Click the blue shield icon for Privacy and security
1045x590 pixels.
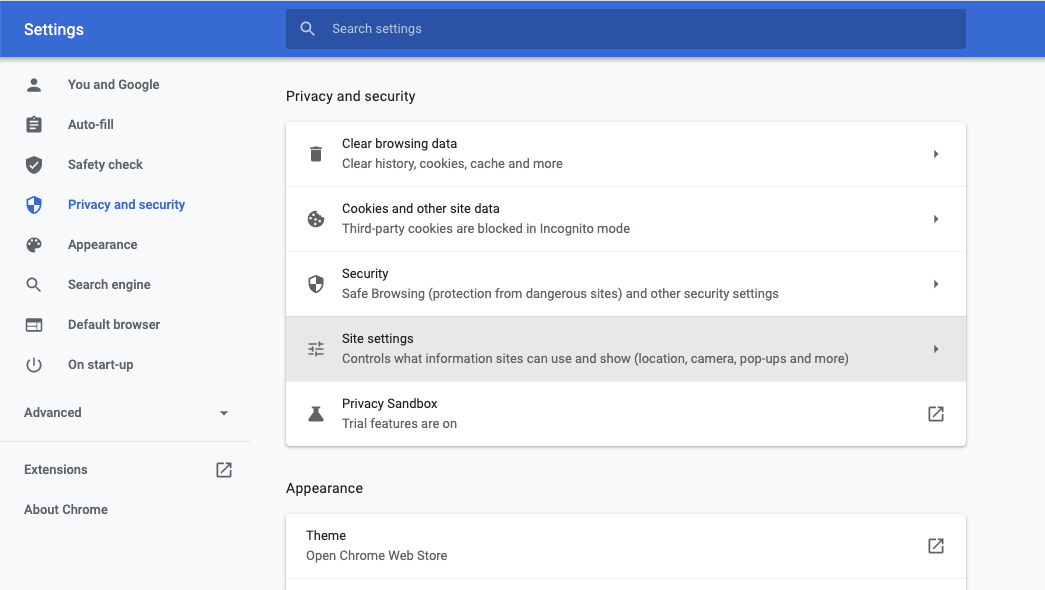(x=34, y=205)
